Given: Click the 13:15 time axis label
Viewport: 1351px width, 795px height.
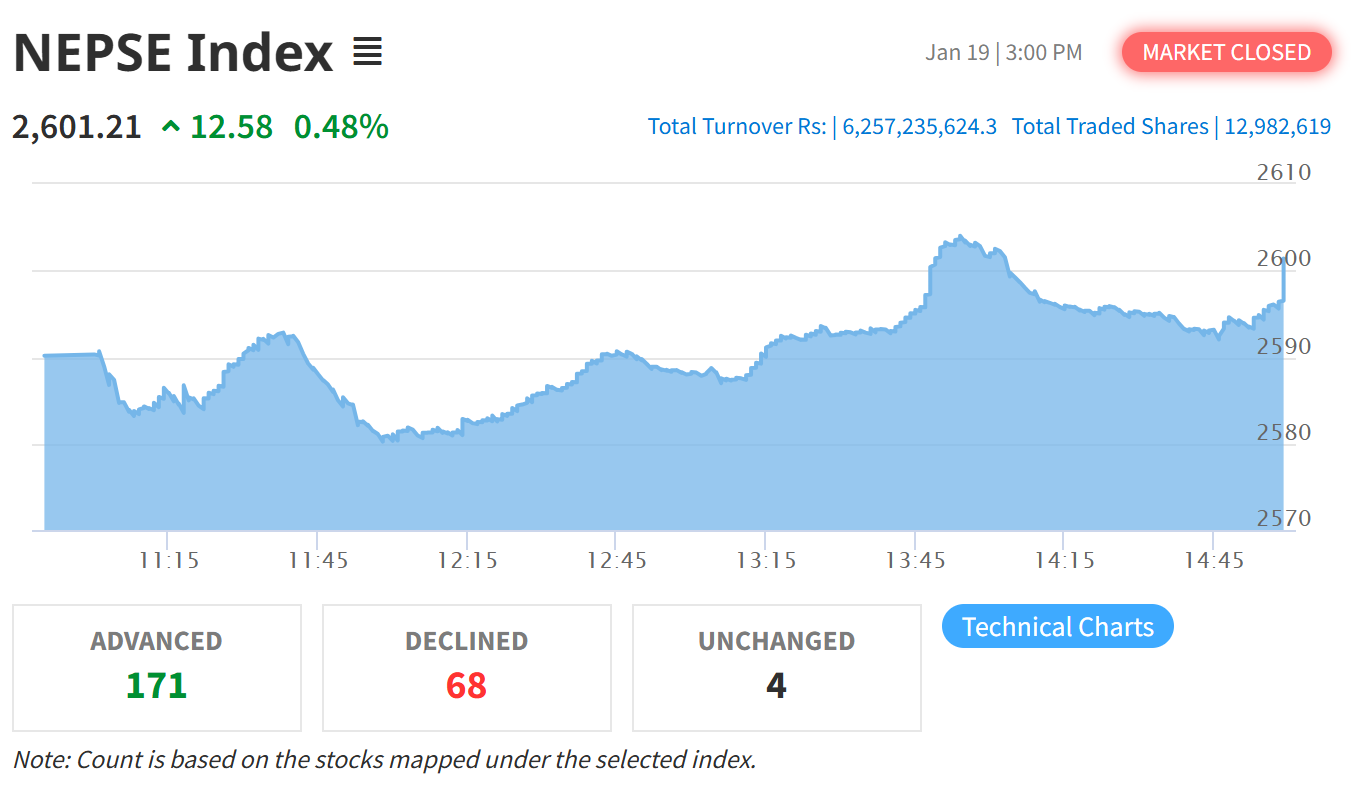Looking at the screenshot, I should (x=766, y=560).
